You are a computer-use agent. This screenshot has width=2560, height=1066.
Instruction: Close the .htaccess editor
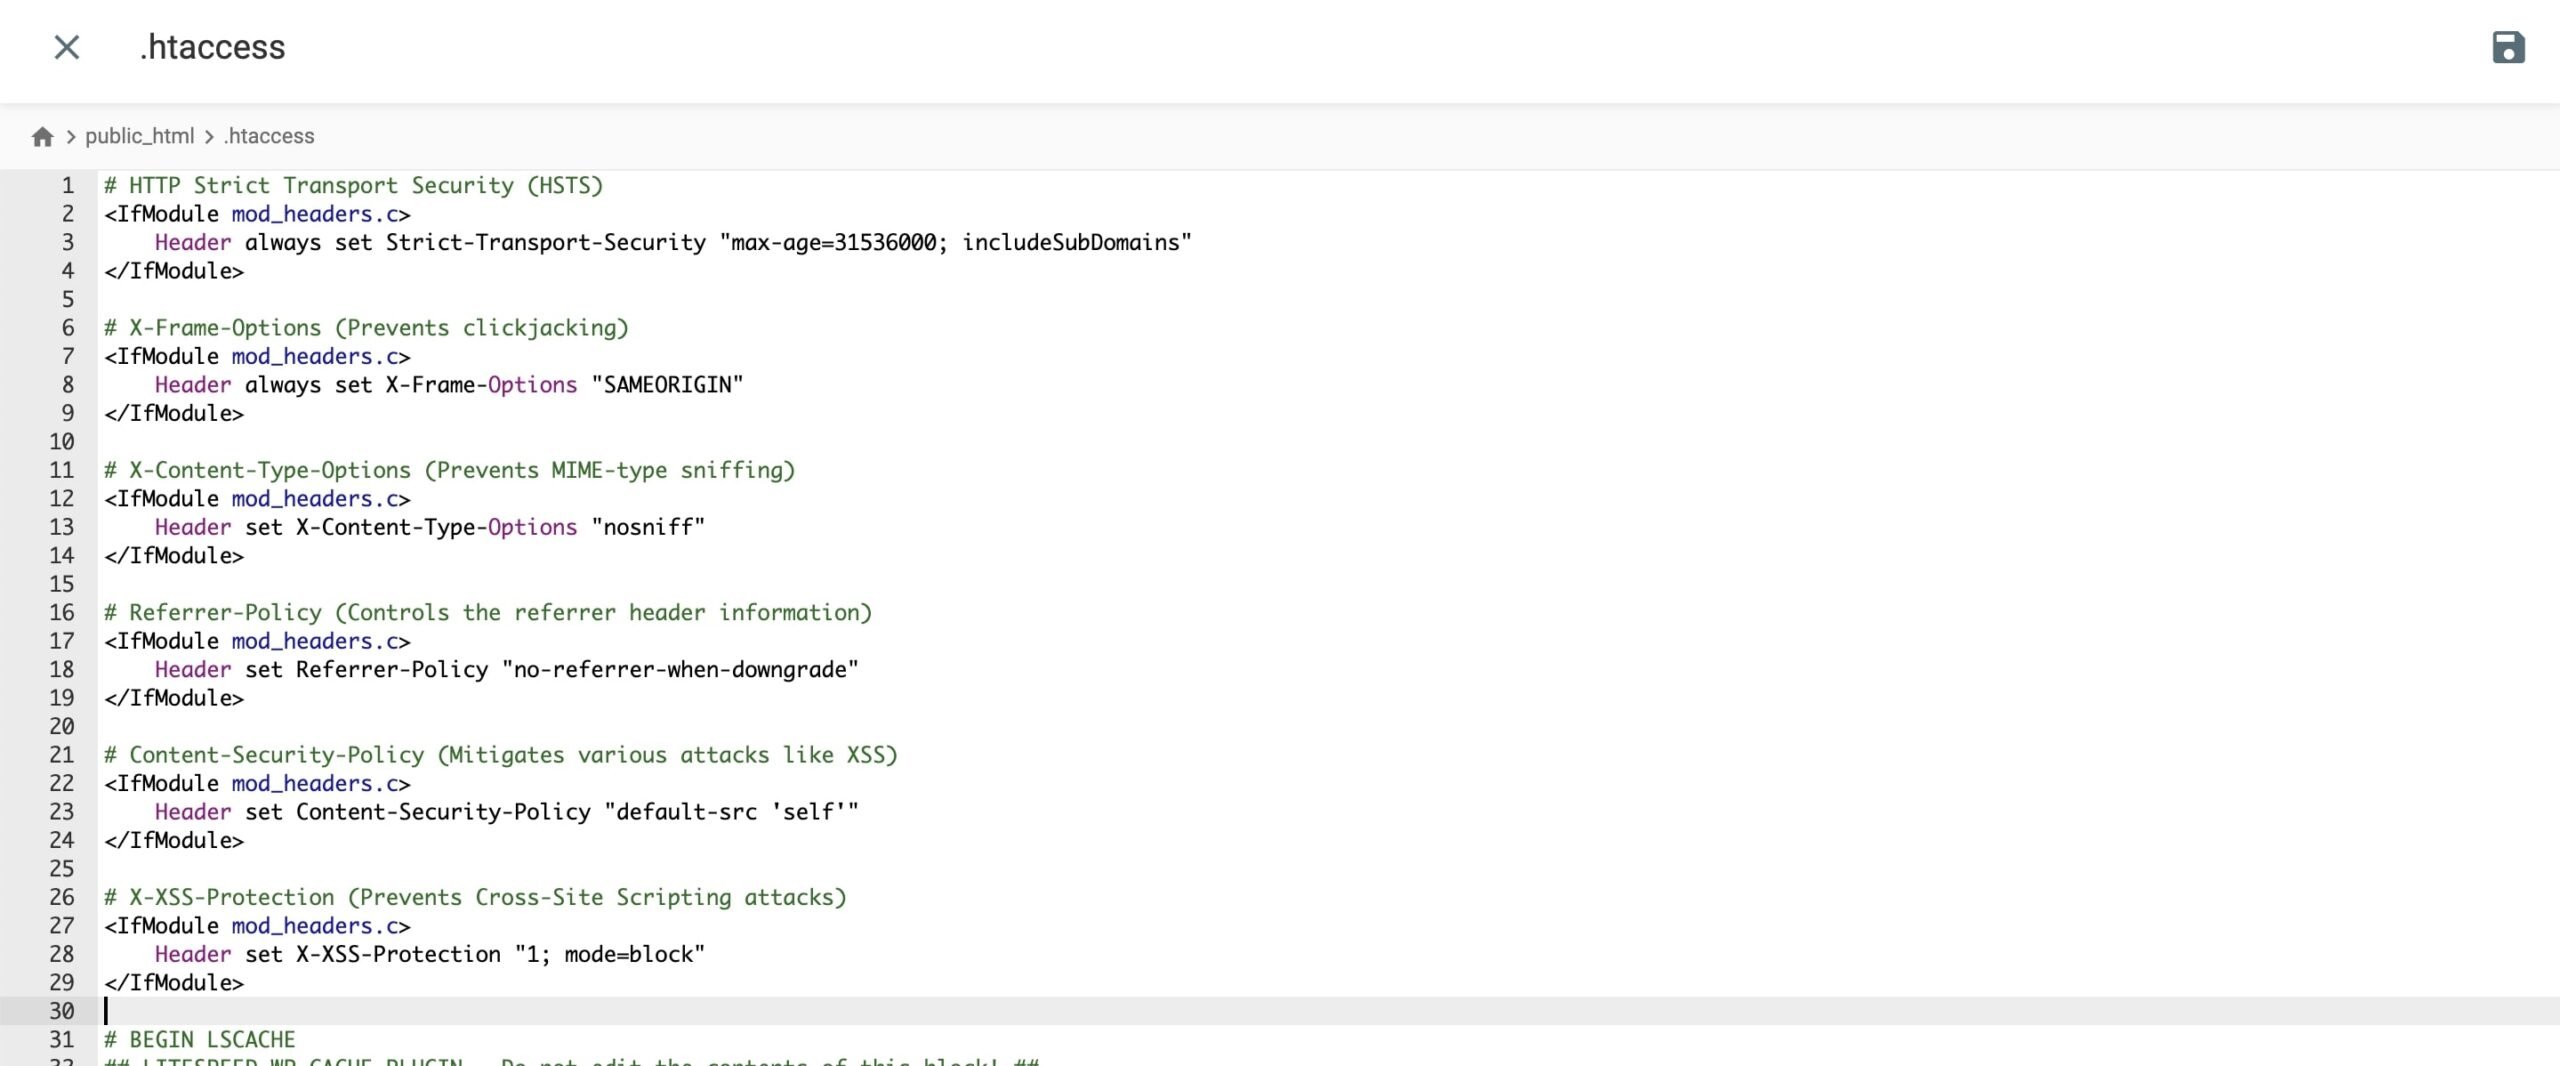[67, 47]
